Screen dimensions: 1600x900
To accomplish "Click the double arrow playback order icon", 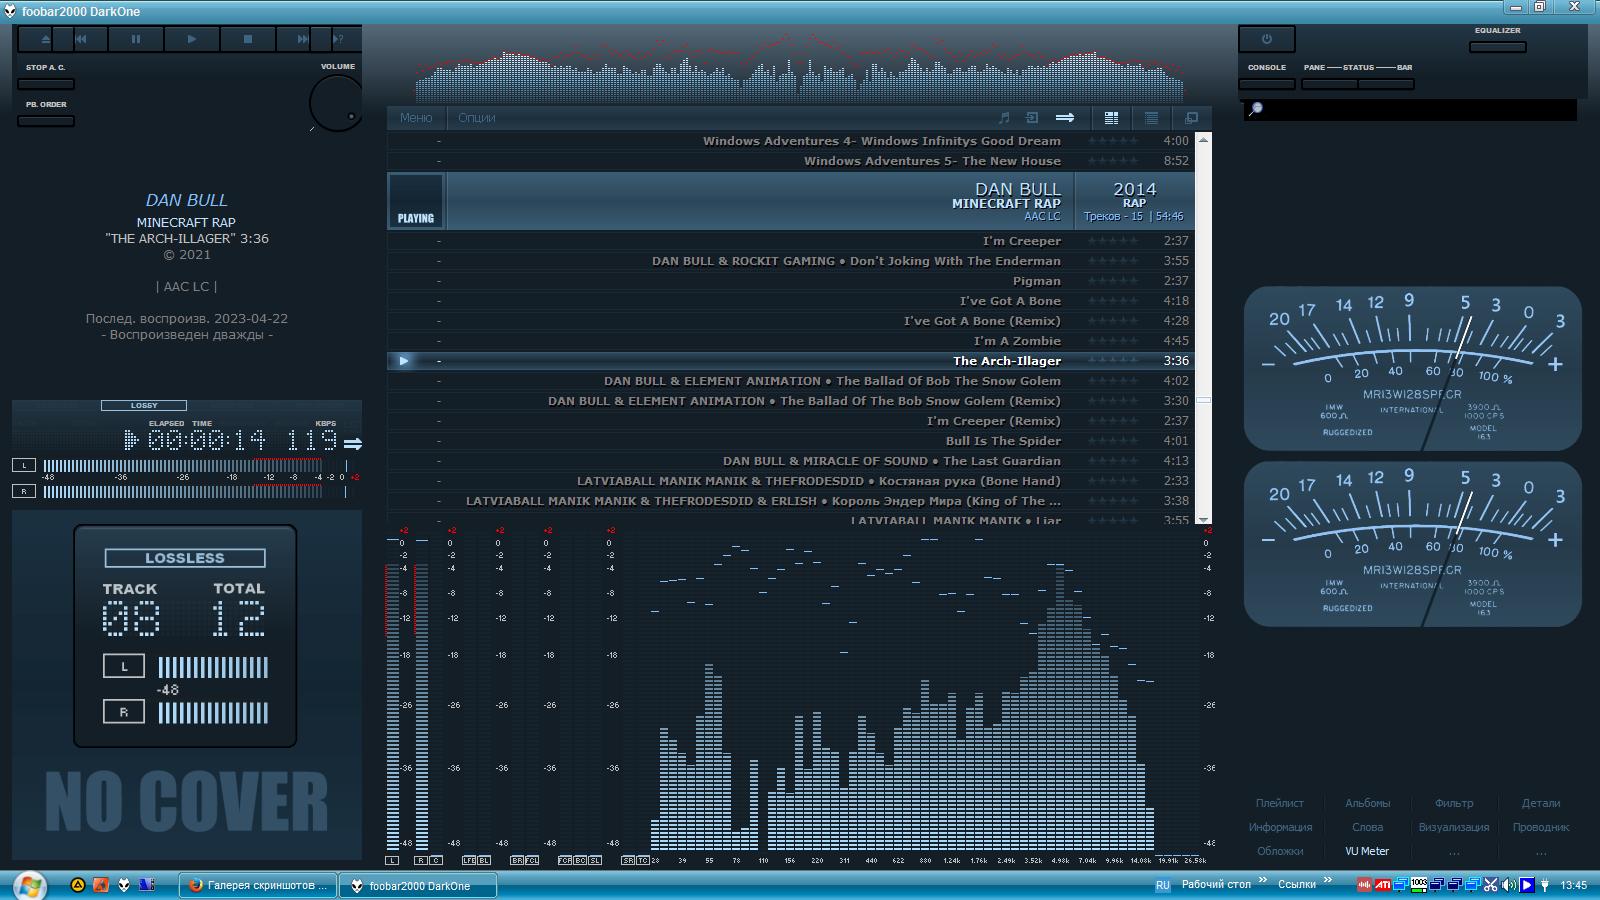I will pos(1065,118).
